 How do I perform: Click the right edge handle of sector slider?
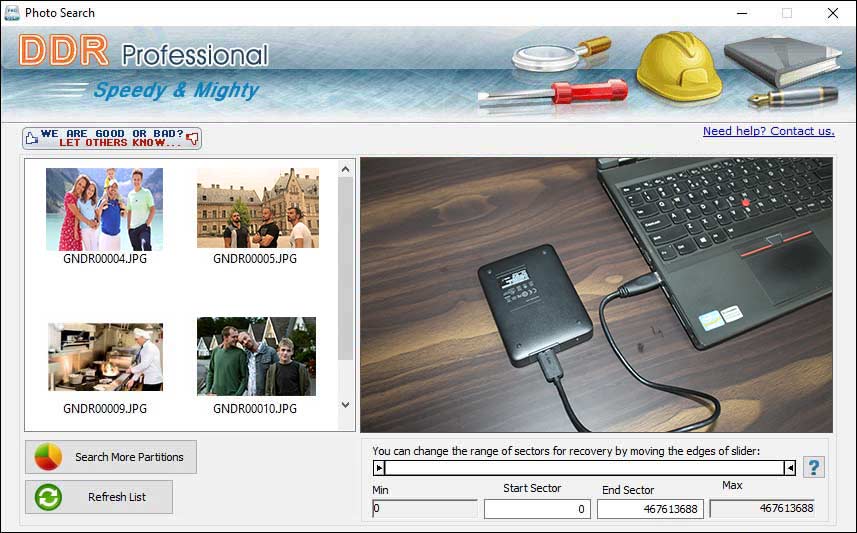coord(789,468)
